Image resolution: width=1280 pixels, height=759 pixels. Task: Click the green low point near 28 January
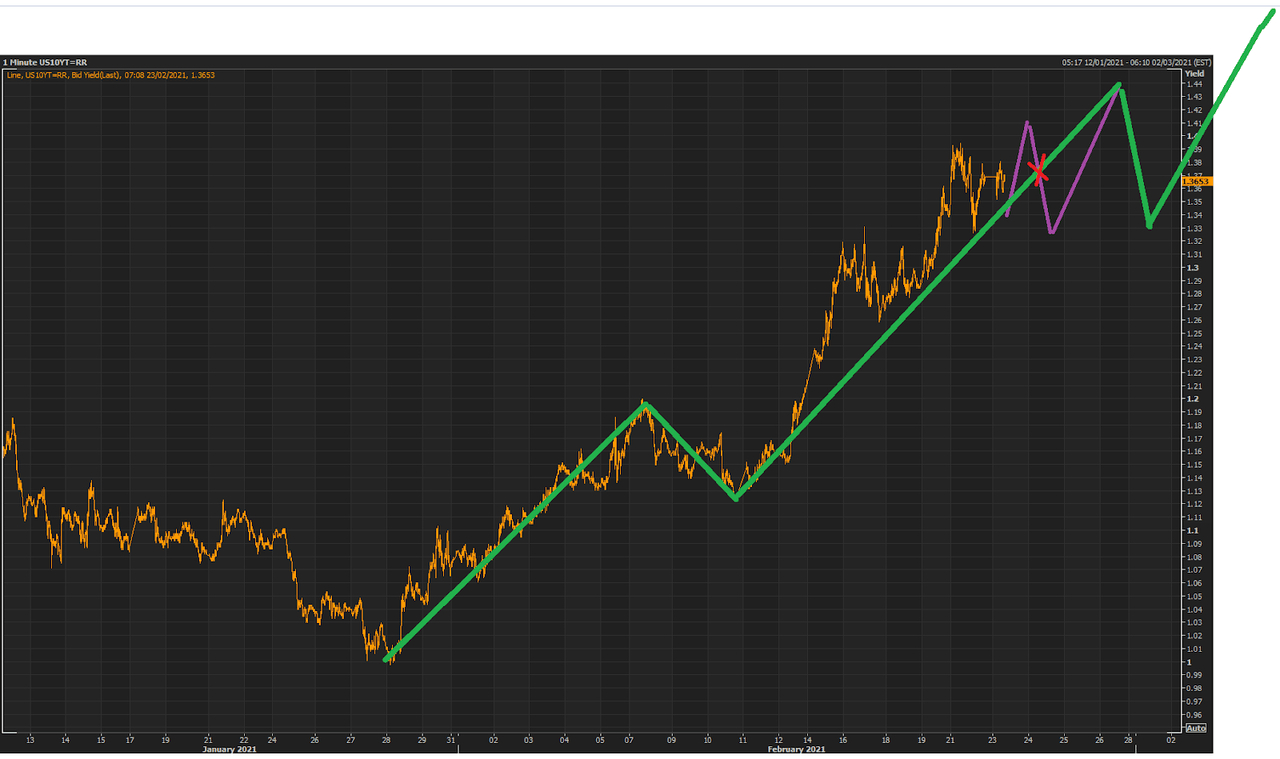tap(388, 659)
